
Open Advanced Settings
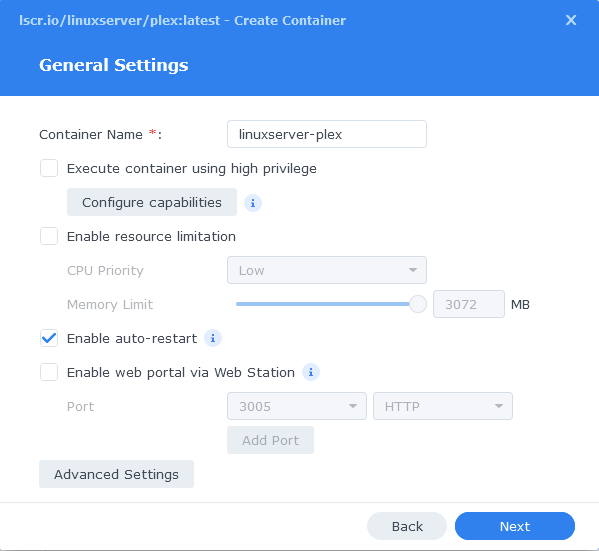(116, 474)
